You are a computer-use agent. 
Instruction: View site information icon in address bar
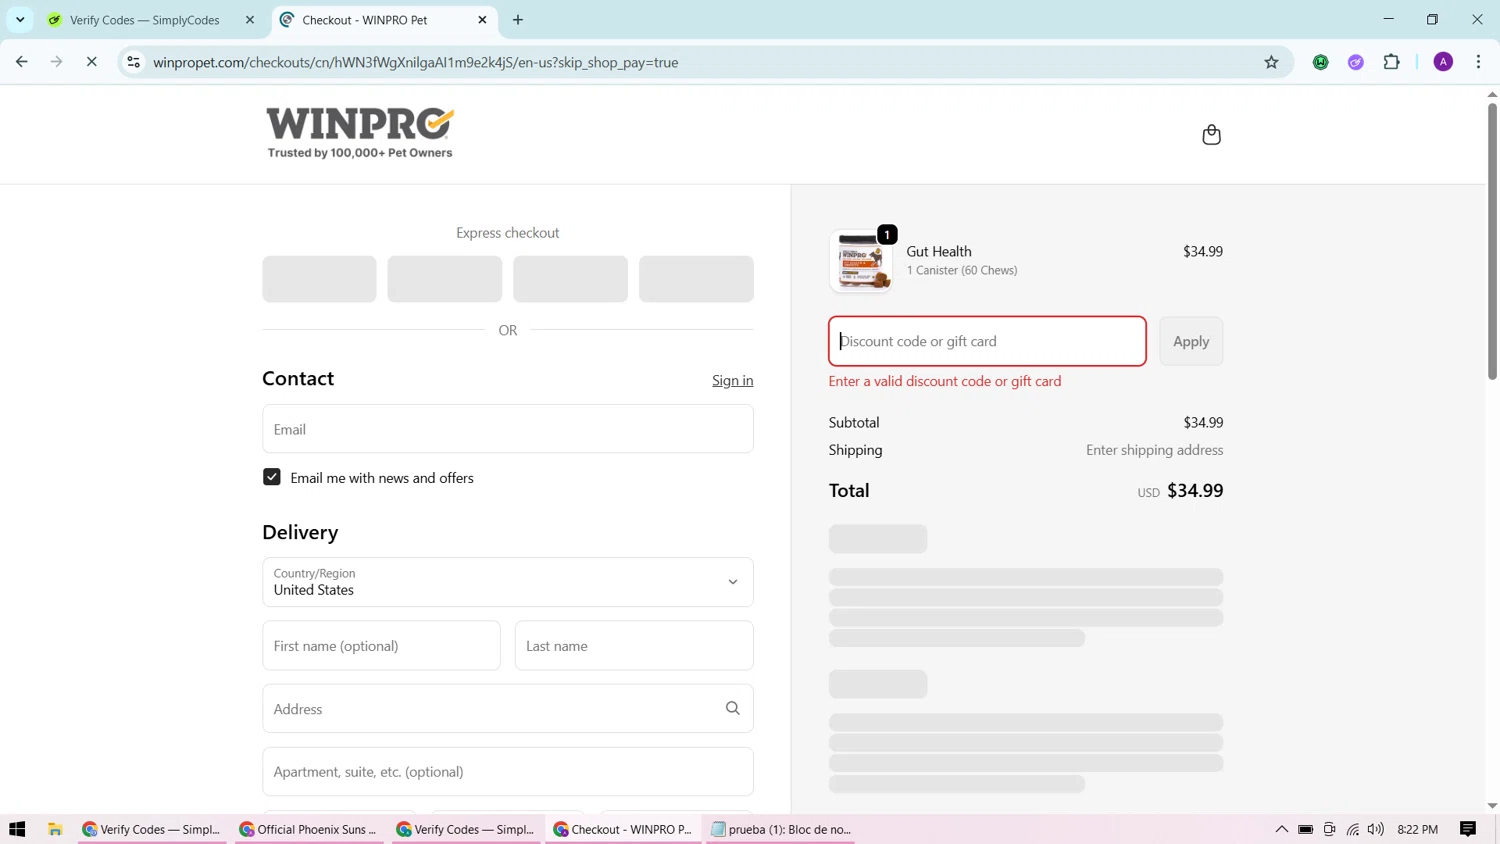click(133, 62)
